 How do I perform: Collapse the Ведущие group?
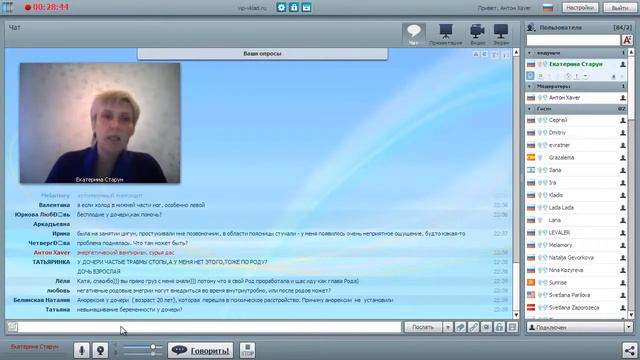click(530, 53)
